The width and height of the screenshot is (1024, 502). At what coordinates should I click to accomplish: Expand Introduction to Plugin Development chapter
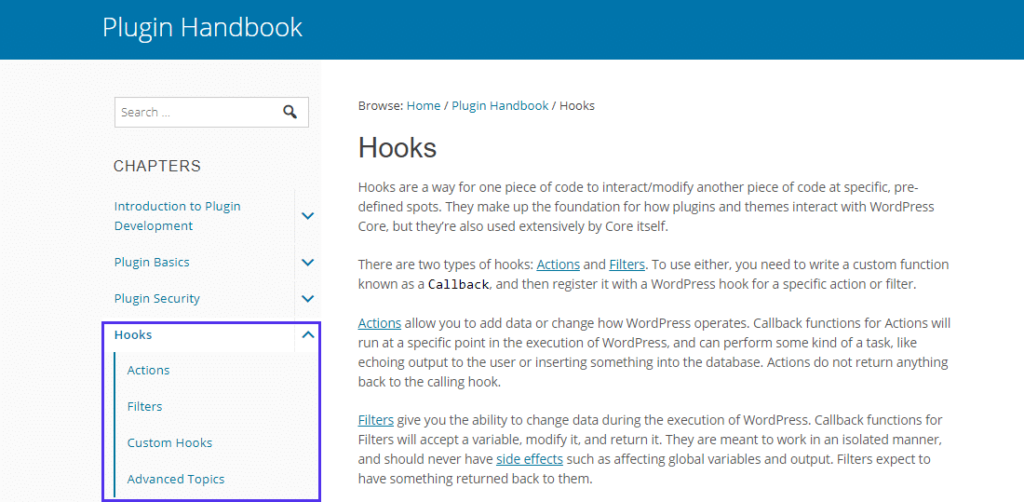(x=308, y=216)
